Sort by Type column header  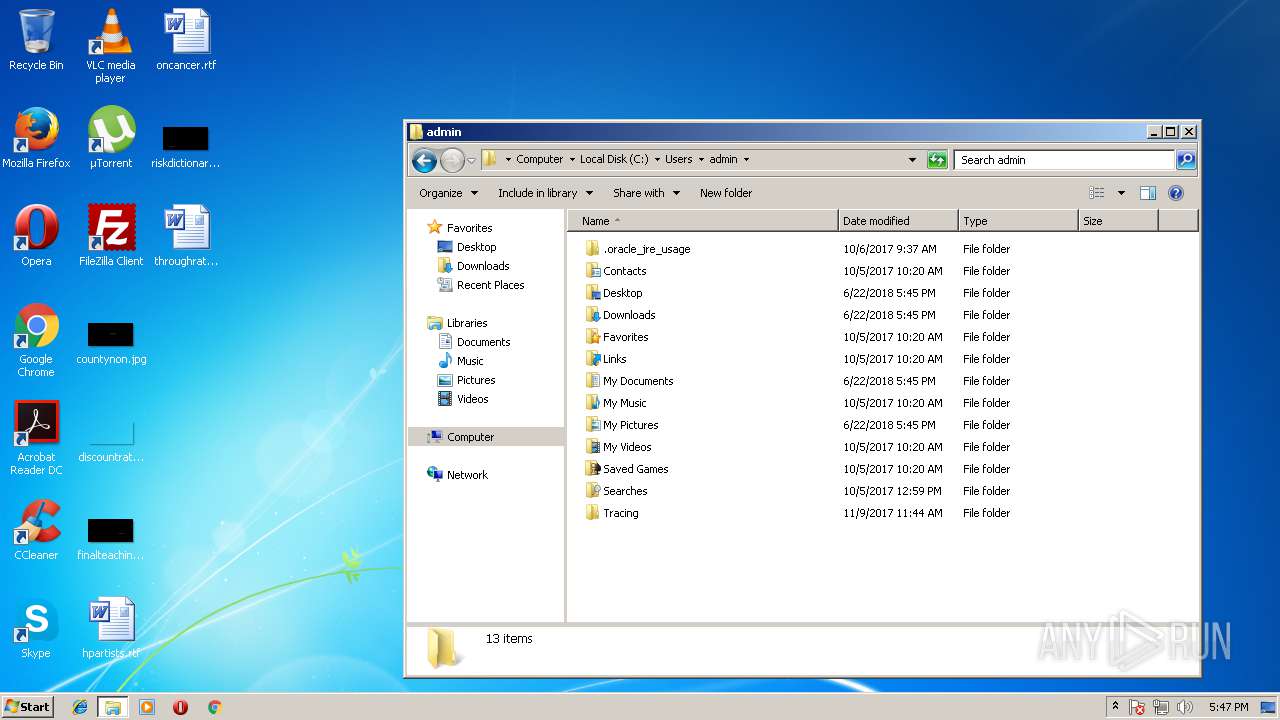pyautogui.click(x=1018, y=221)
